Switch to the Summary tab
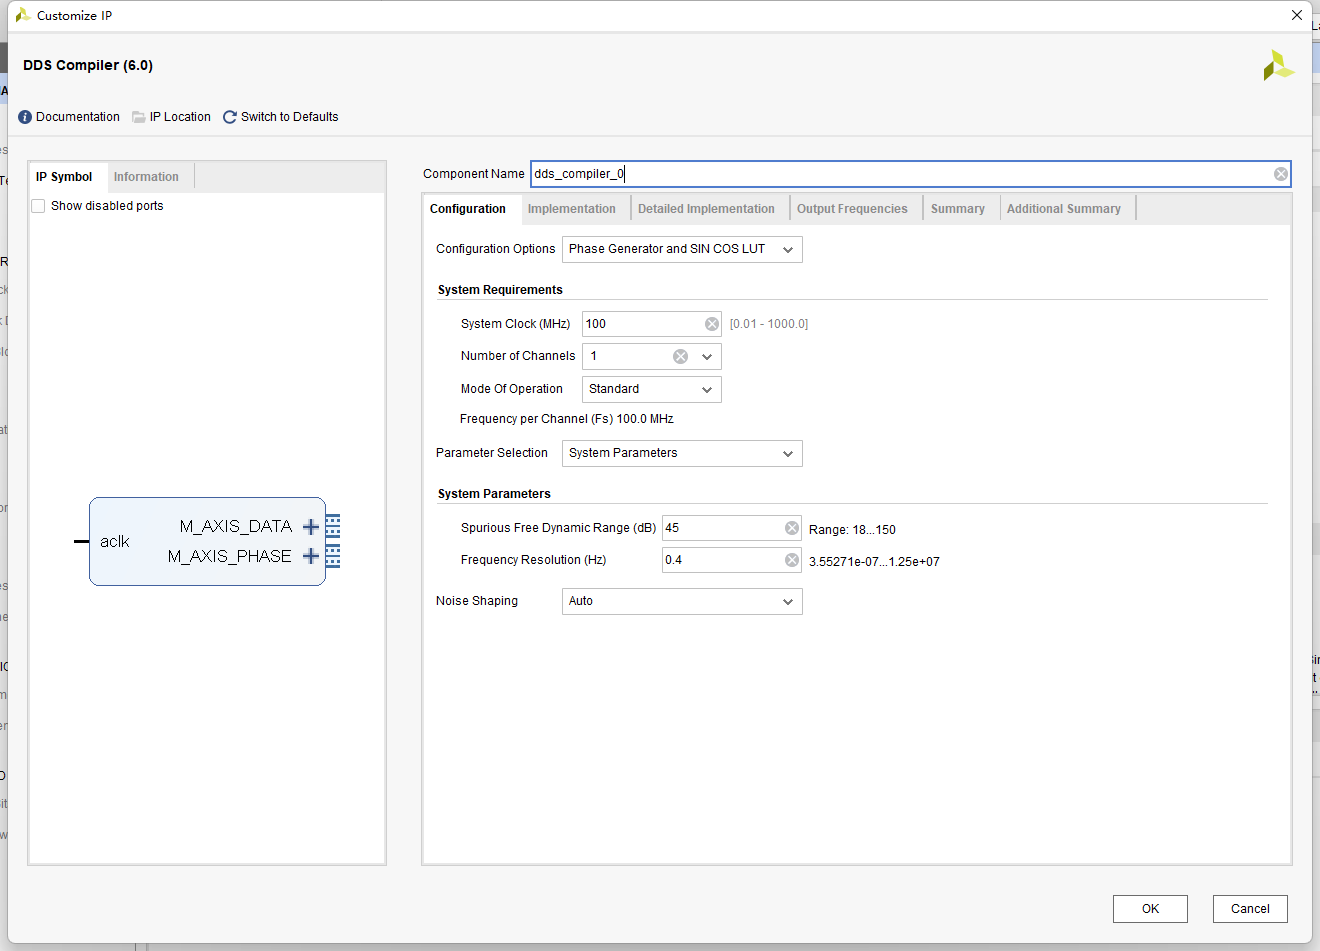1320x951 pixels. point(958,209)
